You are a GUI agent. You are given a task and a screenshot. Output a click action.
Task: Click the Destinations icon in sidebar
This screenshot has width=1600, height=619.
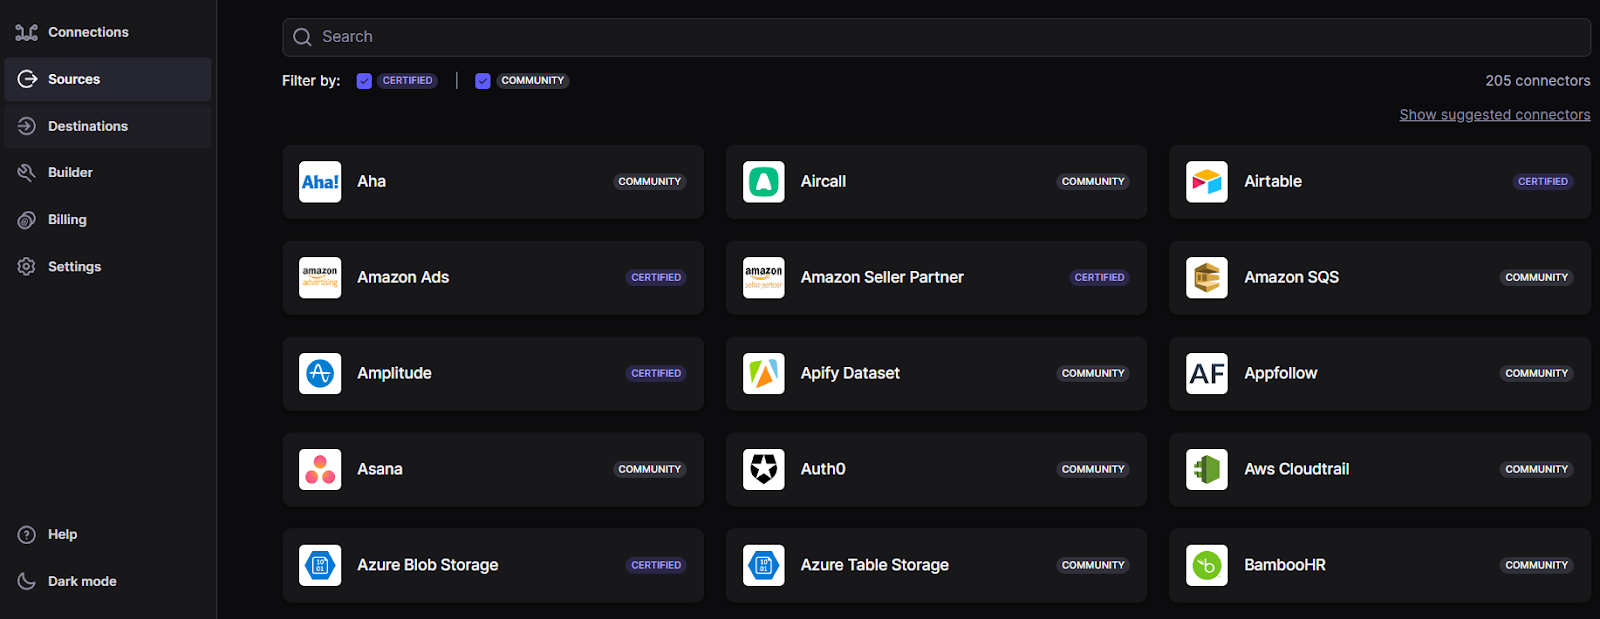(x=27, y=126)
